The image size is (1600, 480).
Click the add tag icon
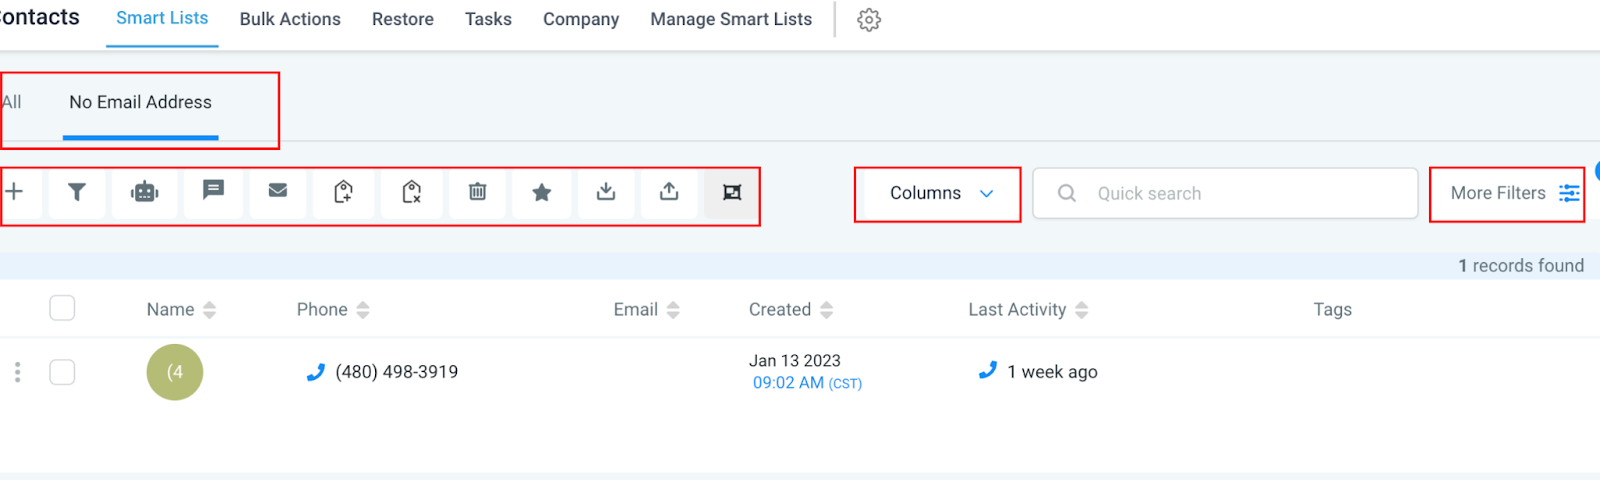343,192
